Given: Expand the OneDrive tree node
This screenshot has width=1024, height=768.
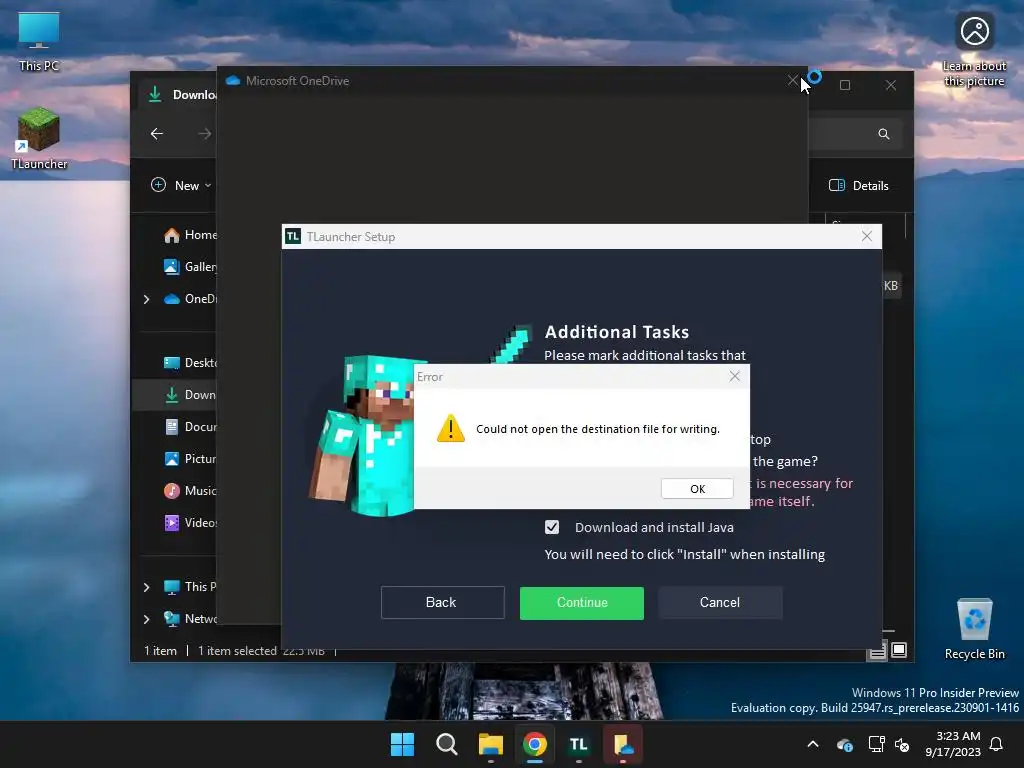Looking at the screenshot, I should pos(146,299).
